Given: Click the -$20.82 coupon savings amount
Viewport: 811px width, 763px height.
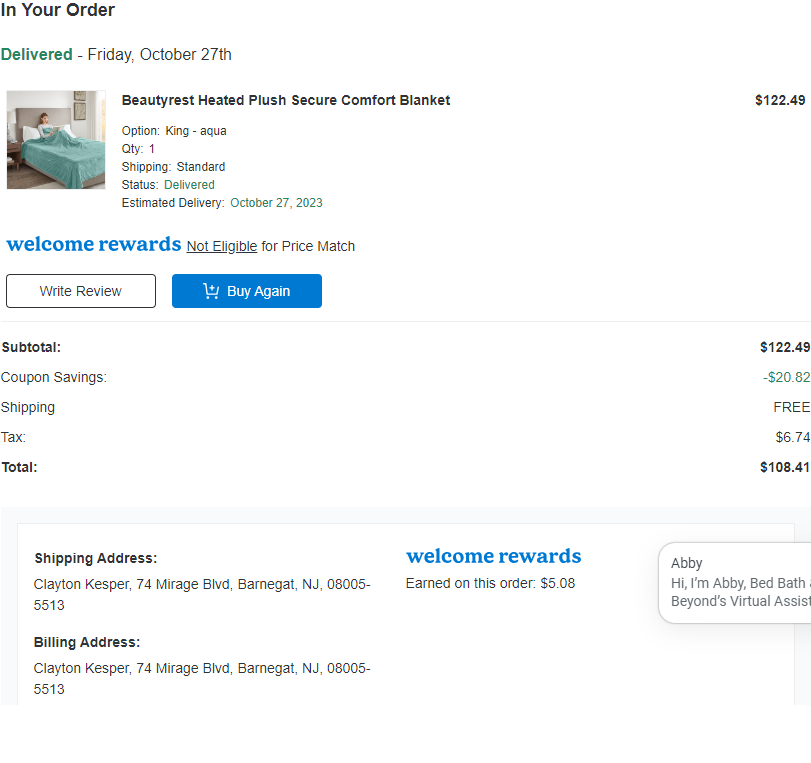Looking at the screenshot, I should point(786,378).
